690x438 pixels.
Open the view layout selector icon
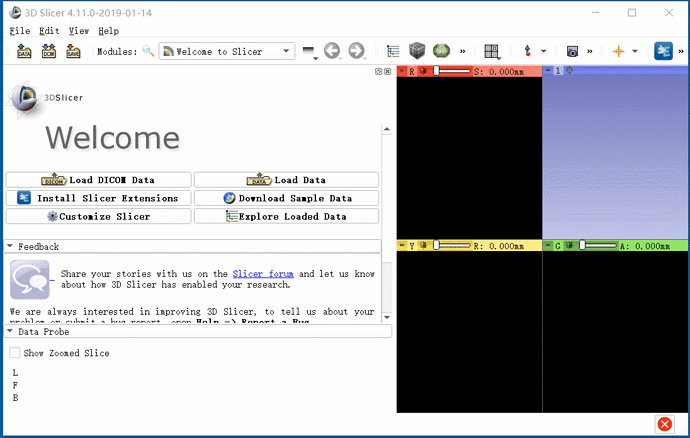(x=492, y=52)
